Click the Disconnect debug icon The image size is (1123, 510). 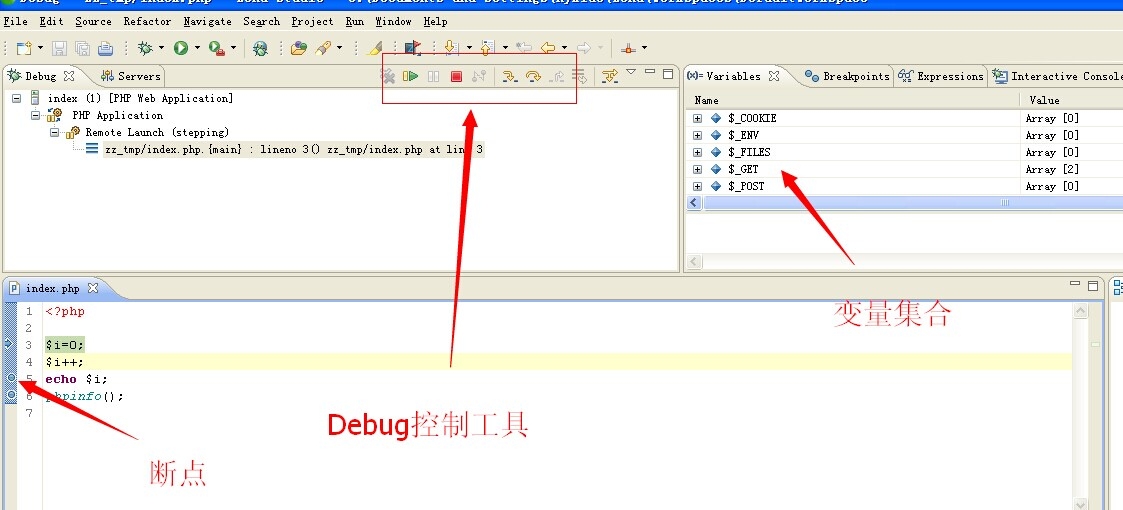click(479, 76)
